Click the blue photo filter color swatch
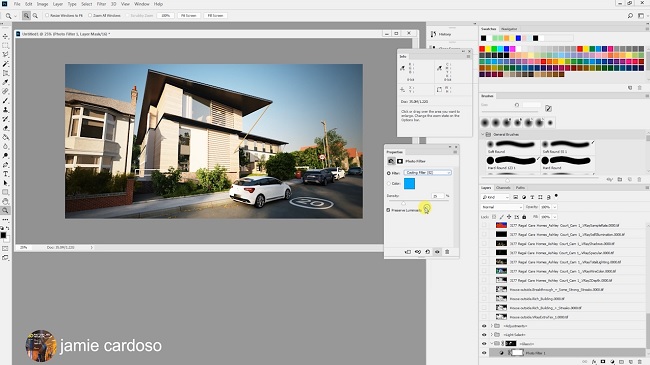 pos(409,183)
